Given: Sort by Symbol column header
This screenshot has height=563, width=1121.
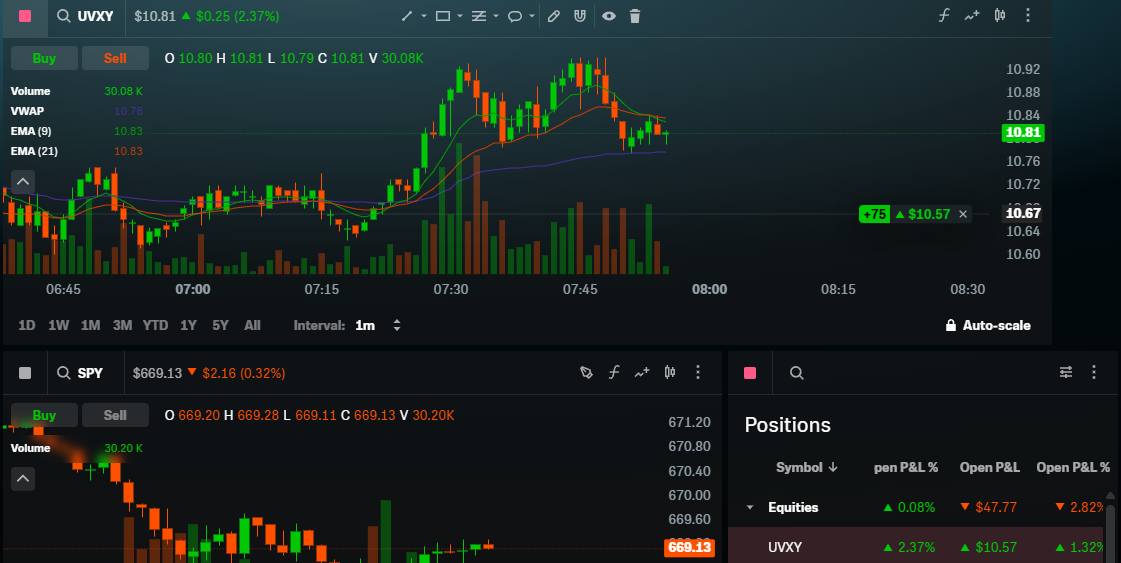Looking at the screenshot, I should 806,467.
